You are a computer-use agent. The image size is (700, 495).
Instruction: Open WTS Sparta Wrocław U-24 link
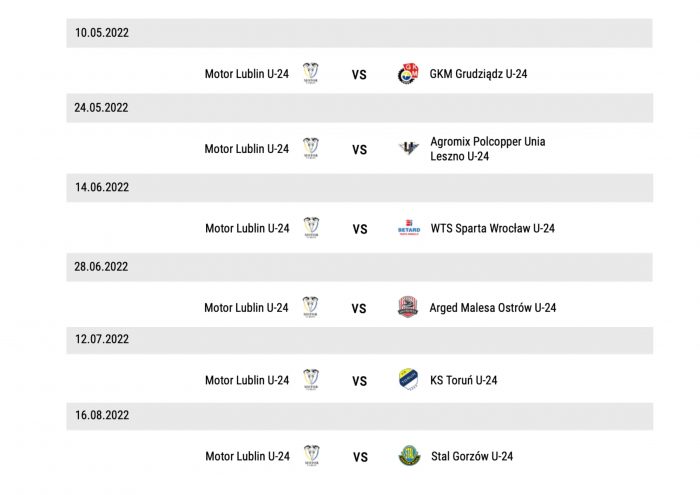coord(492,229)
